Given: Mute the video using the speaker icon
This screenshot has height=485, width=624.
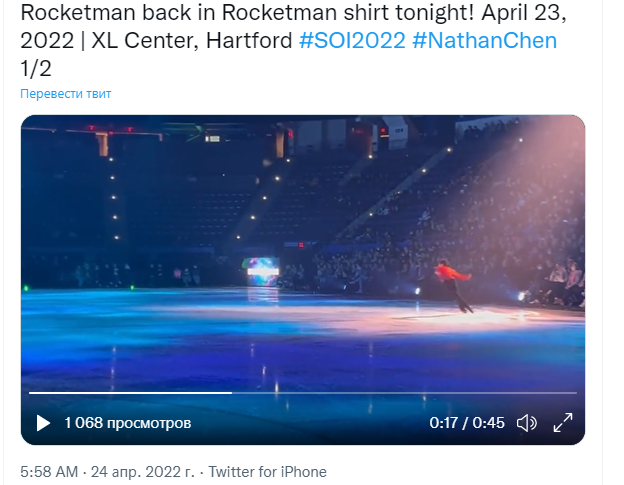Looking at the screenshot, I should point(526,423).
